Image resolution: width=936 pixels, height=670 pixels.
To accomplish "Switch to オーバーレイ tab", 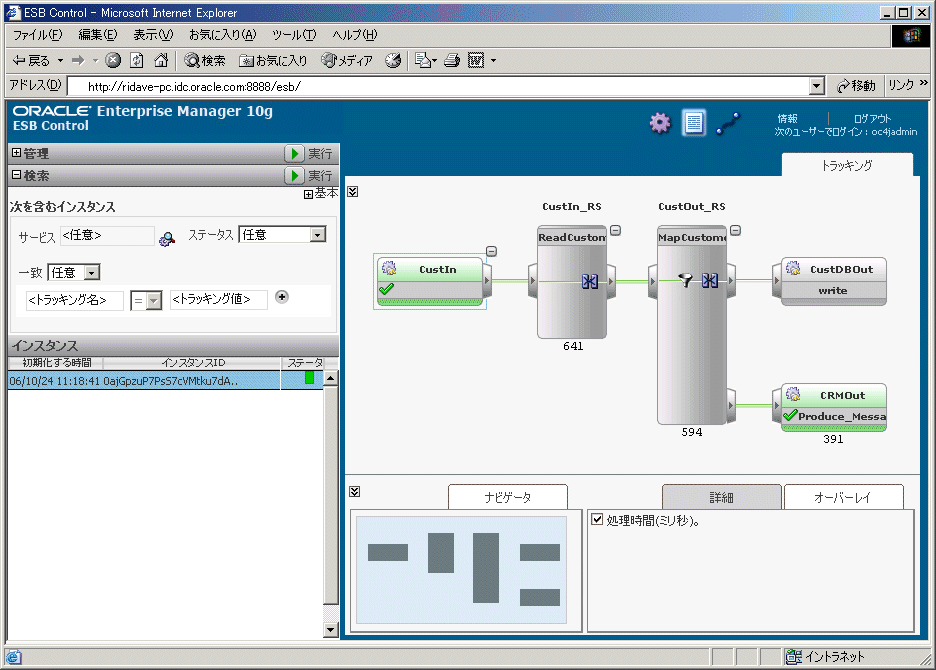I will (x=843, y=497).
